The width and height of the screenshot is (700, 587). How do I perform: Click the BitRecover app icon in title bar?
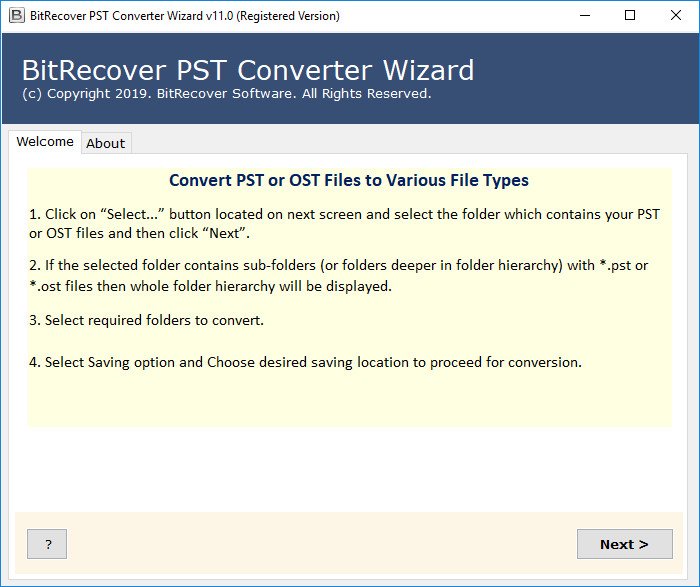[x=16, y=16]
